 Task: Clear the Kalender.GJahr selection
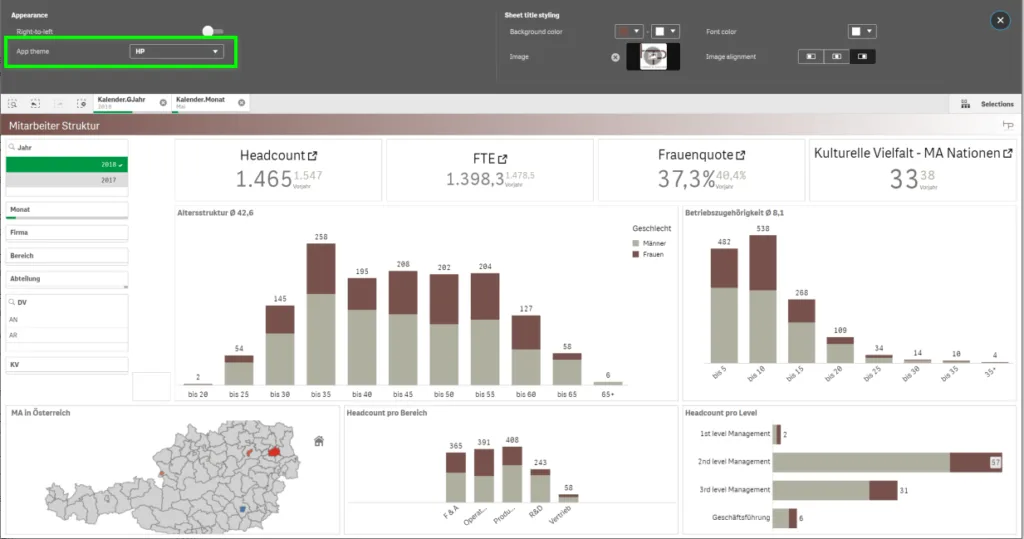tap(163, 103)
